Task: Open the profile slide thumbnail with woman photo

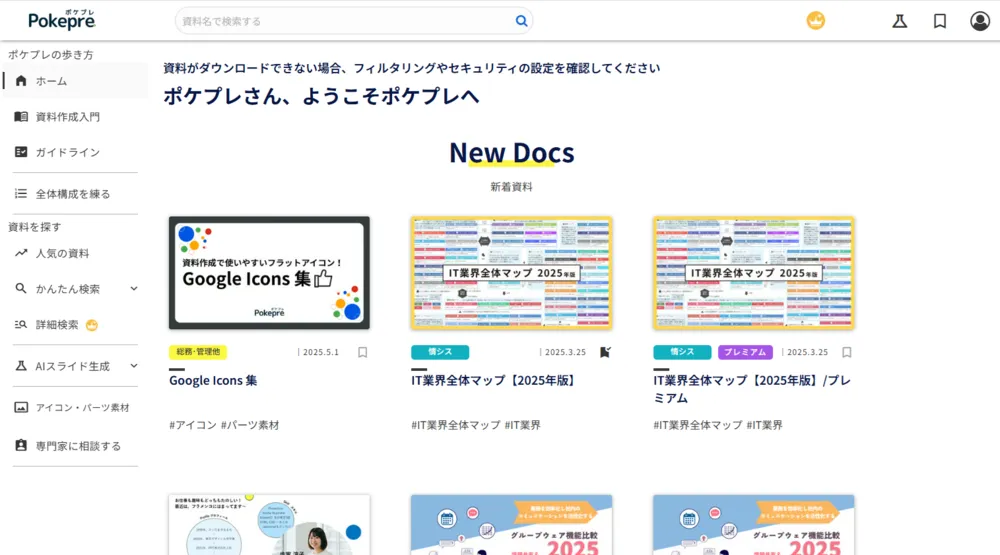Action: click(269, 524)
